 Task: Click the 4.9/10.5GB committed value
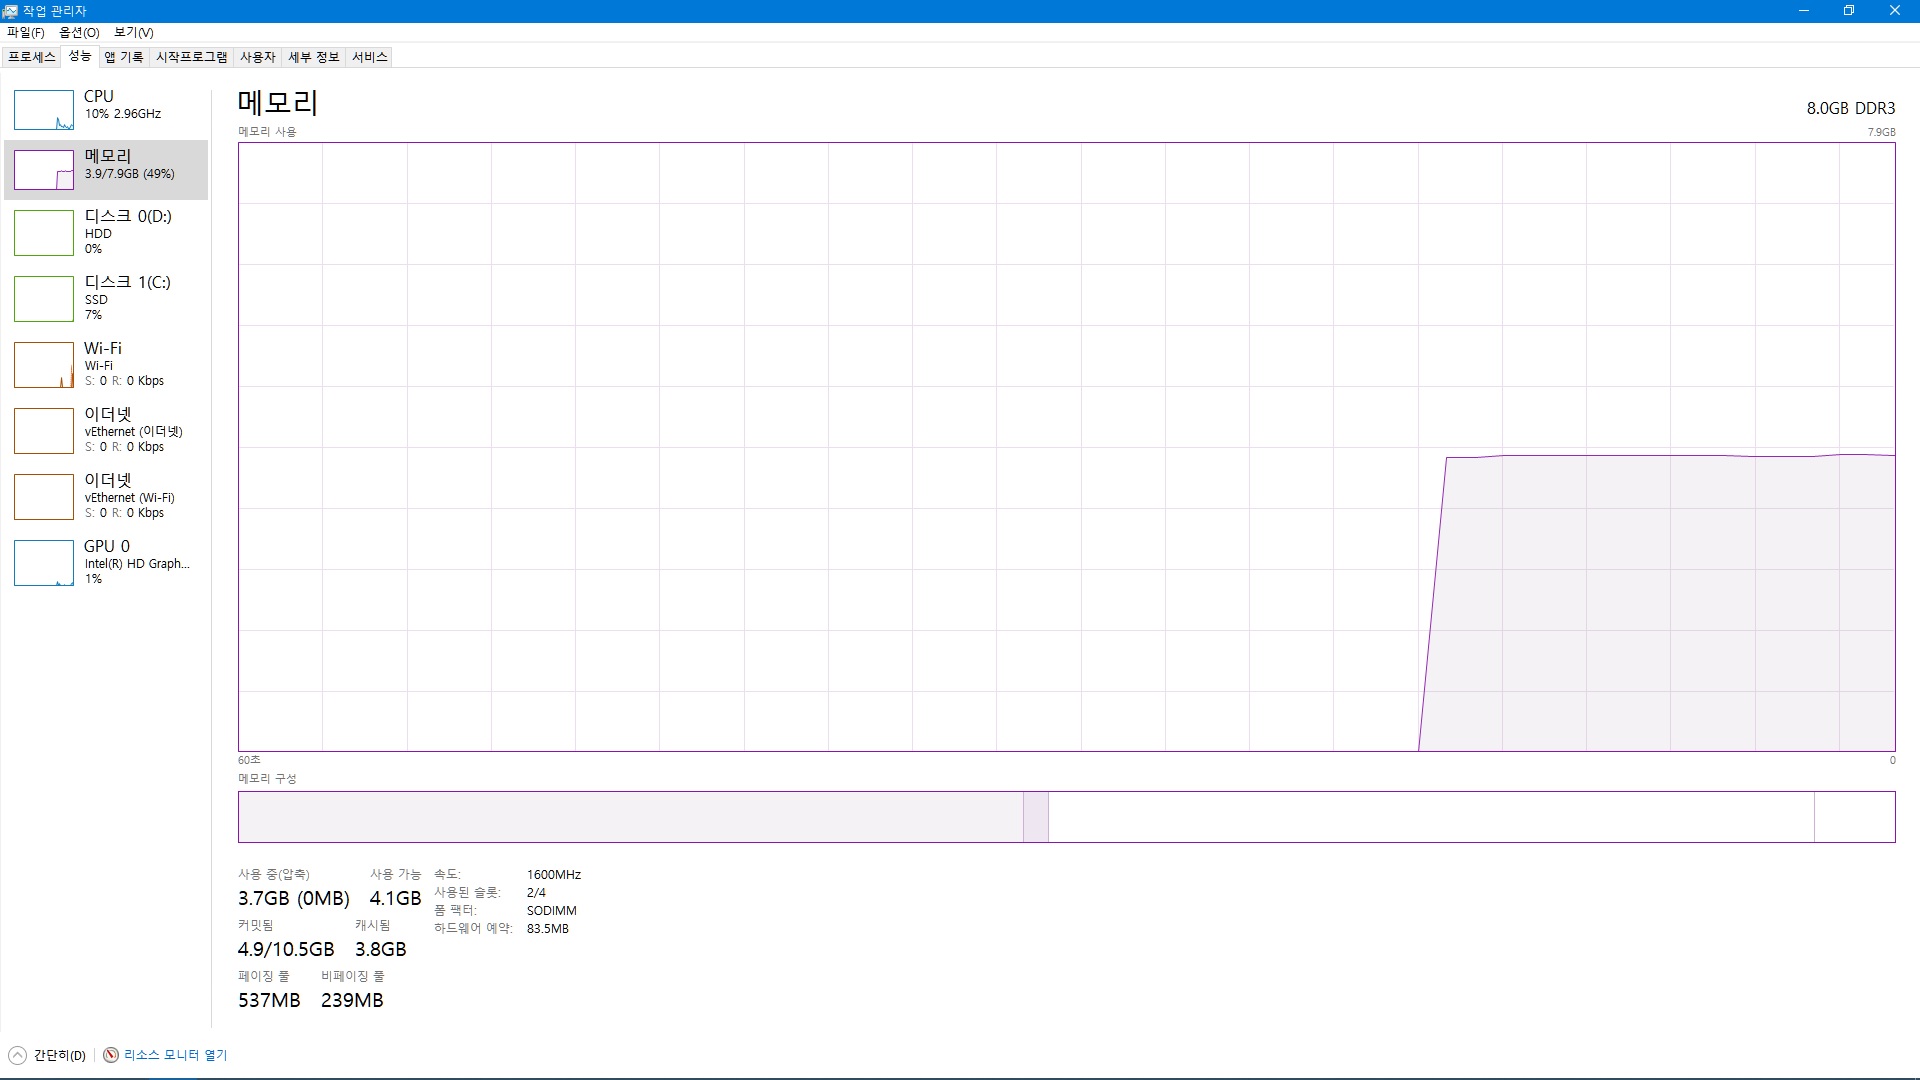286,949
